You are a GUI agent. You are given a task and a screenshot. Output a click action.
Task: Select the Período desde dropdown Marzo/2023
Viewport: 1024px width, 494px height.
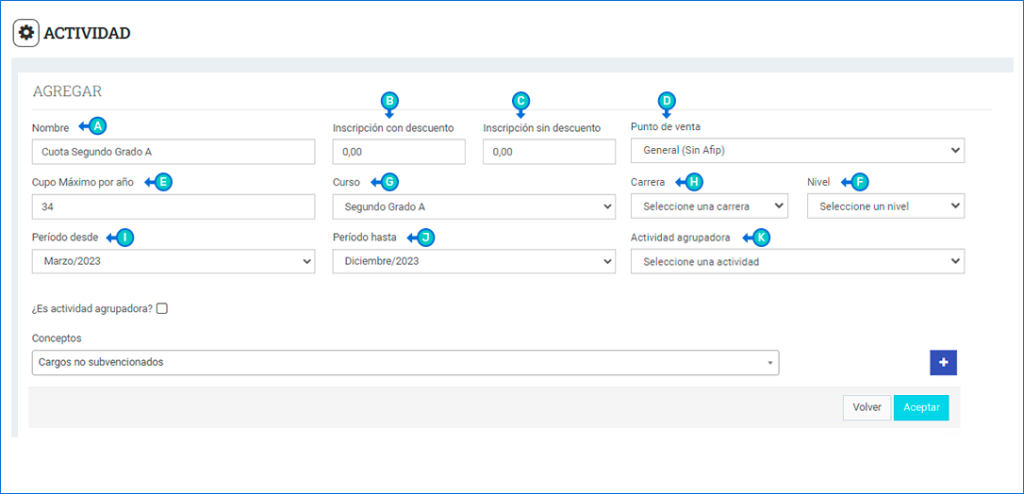pyautogui.click(x=173, y=261)
